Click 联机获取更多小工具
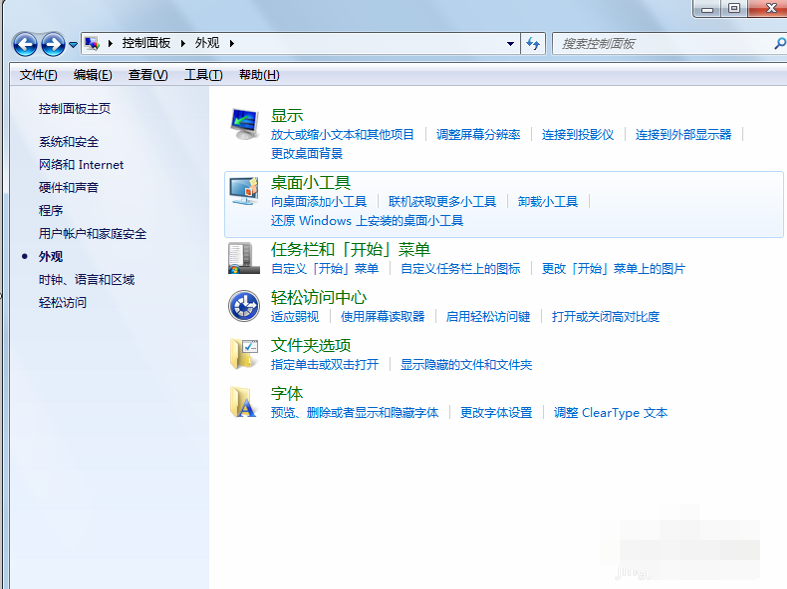Image resolution: width=787 pixels, height=589 pixels. point(442,202)
